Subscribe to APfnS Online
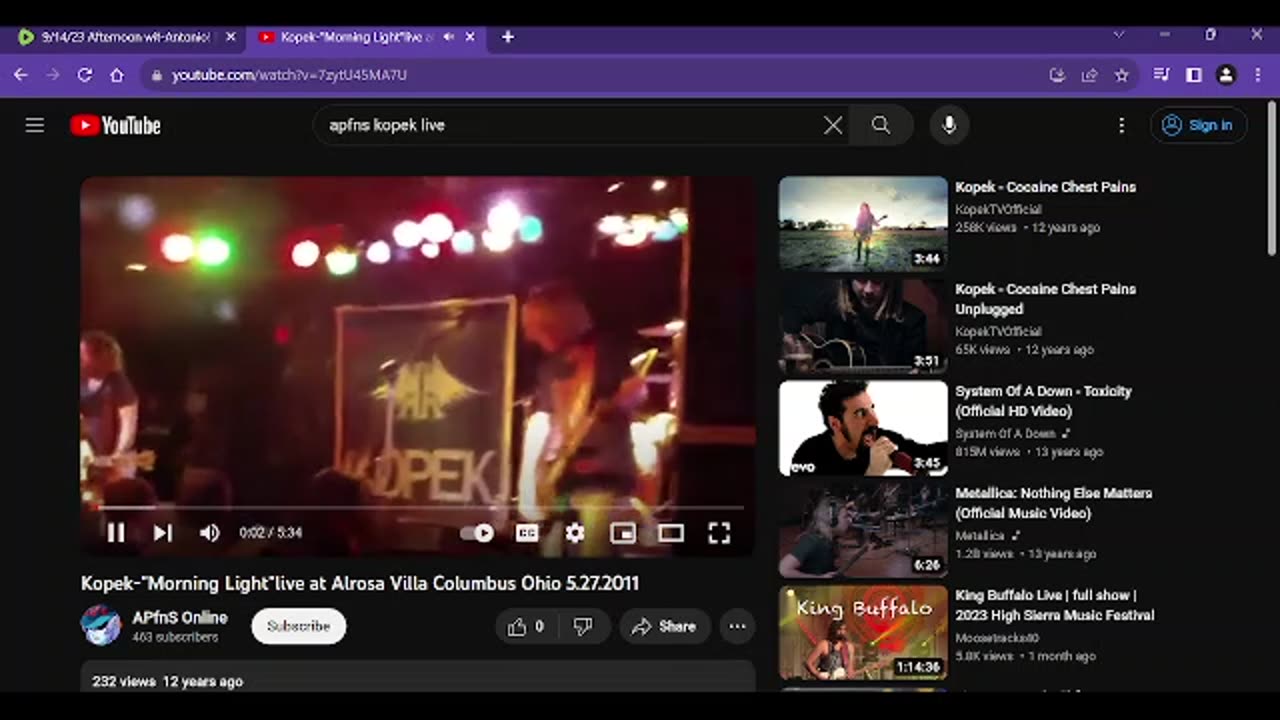This screenshot has width=1280, height=720. (298, 626)
